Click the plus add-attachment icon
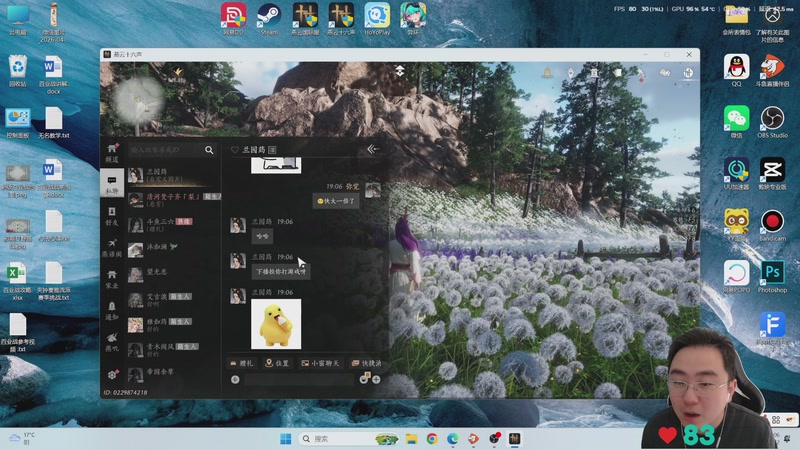The width and height of the screenshot is (800, 450). [x=377, y=380]
